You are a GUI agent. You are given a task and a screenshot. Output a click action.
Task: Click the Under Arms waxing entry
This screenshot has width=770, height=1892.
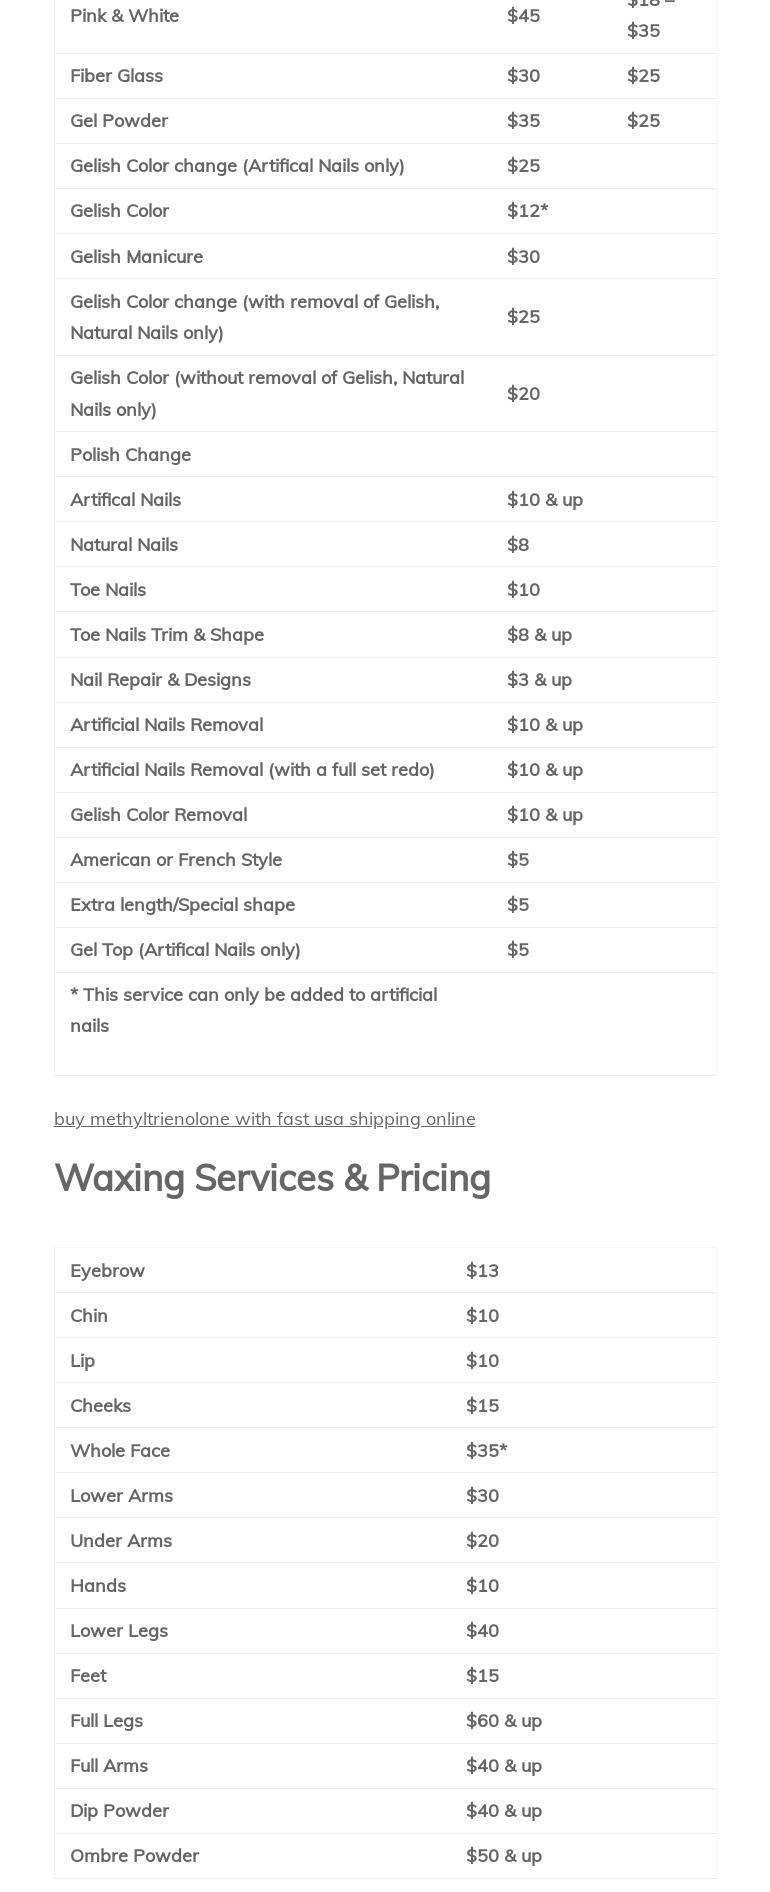(121, 1541)
